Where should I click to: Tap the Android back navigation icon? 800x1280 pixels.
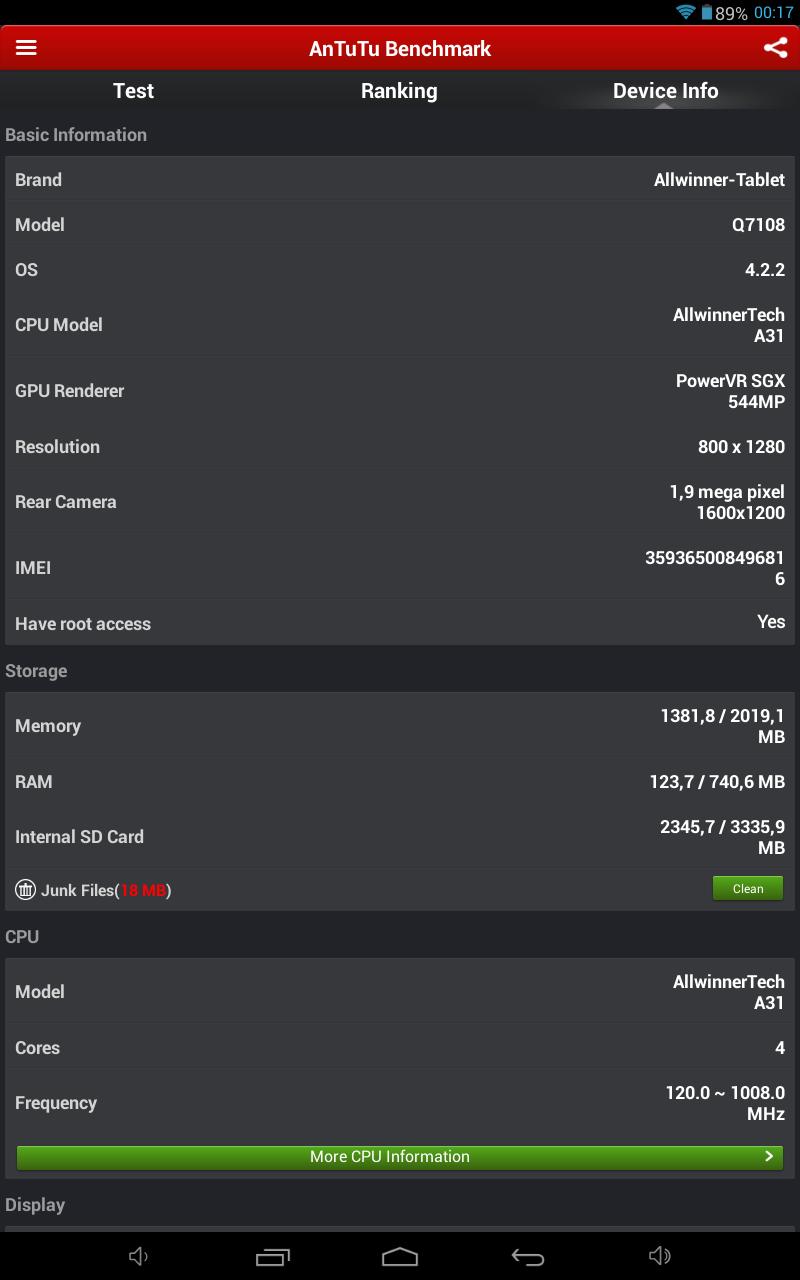coord(528,1257)
